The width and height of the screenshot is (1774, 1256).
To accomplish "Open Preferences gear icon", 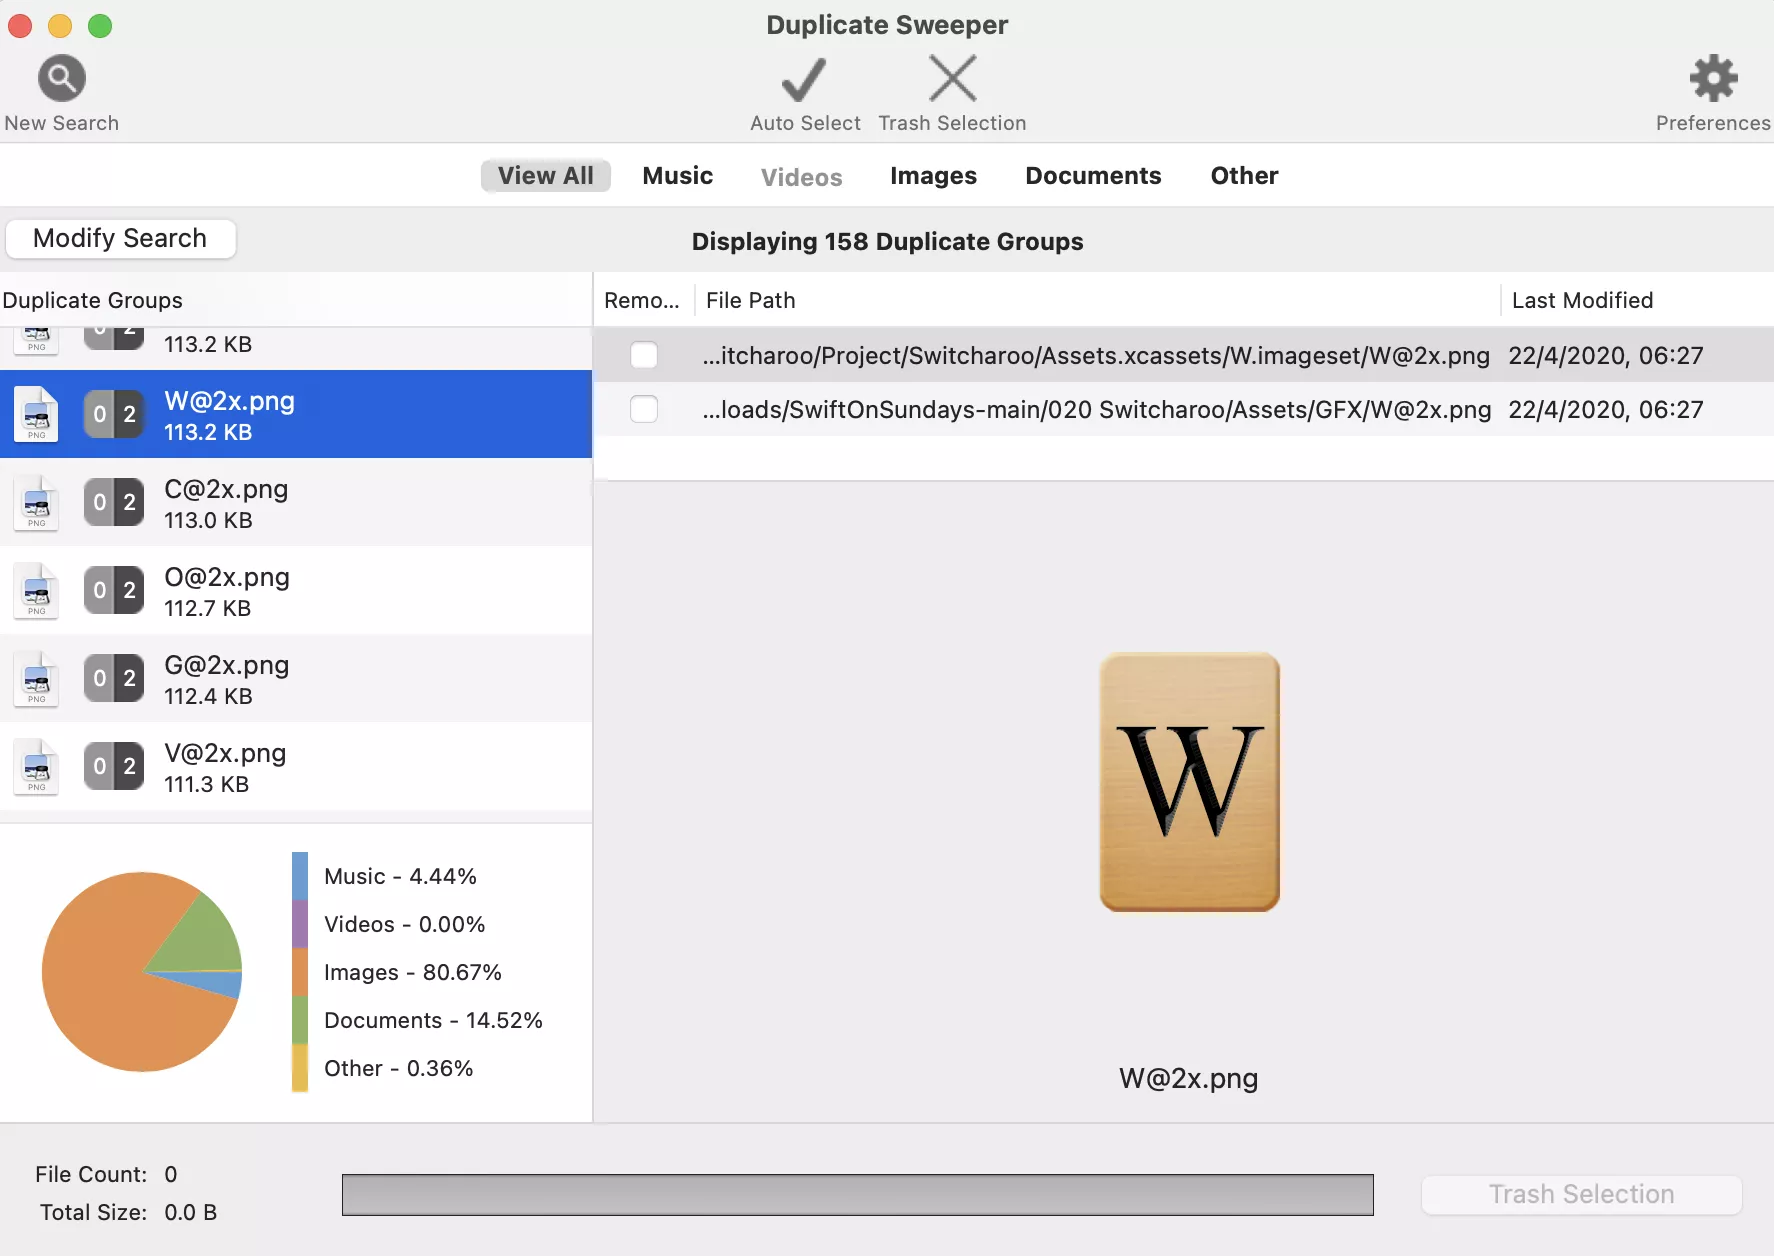I will coord(1713,78).
